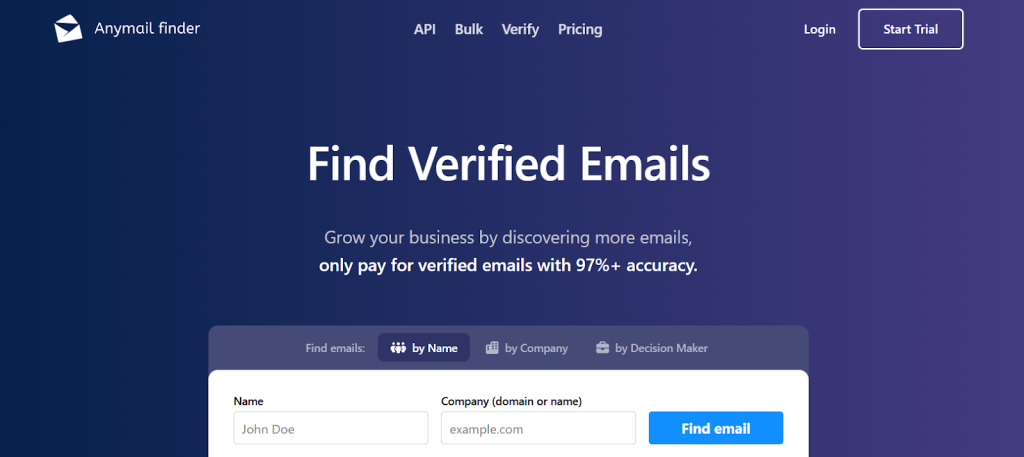Open the API page from navigation
Screen dimensions: 1024x457
[424, 29]
